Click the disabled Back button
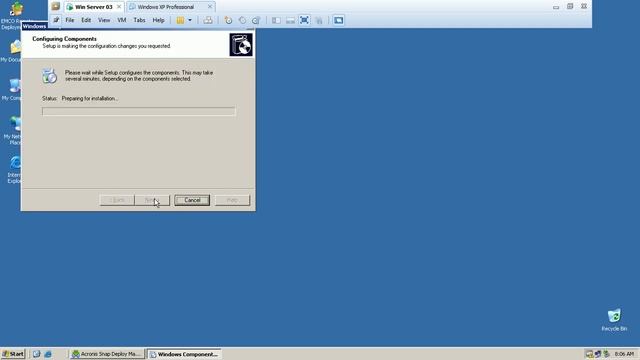The width and height of the screenshot is (640, 360). (x=117, y=200)
